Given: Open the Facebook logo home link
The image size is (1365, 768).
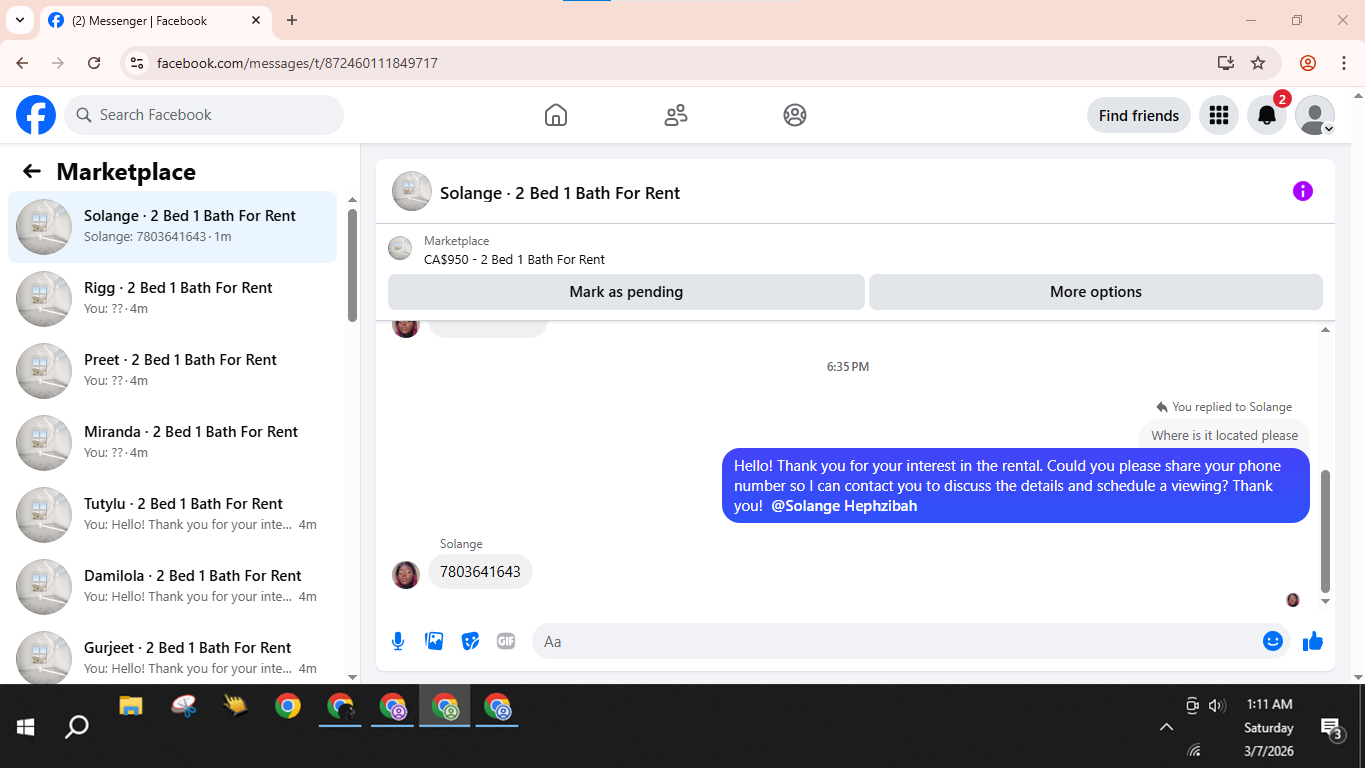Looking at the screenshot, I should [36, 115].
